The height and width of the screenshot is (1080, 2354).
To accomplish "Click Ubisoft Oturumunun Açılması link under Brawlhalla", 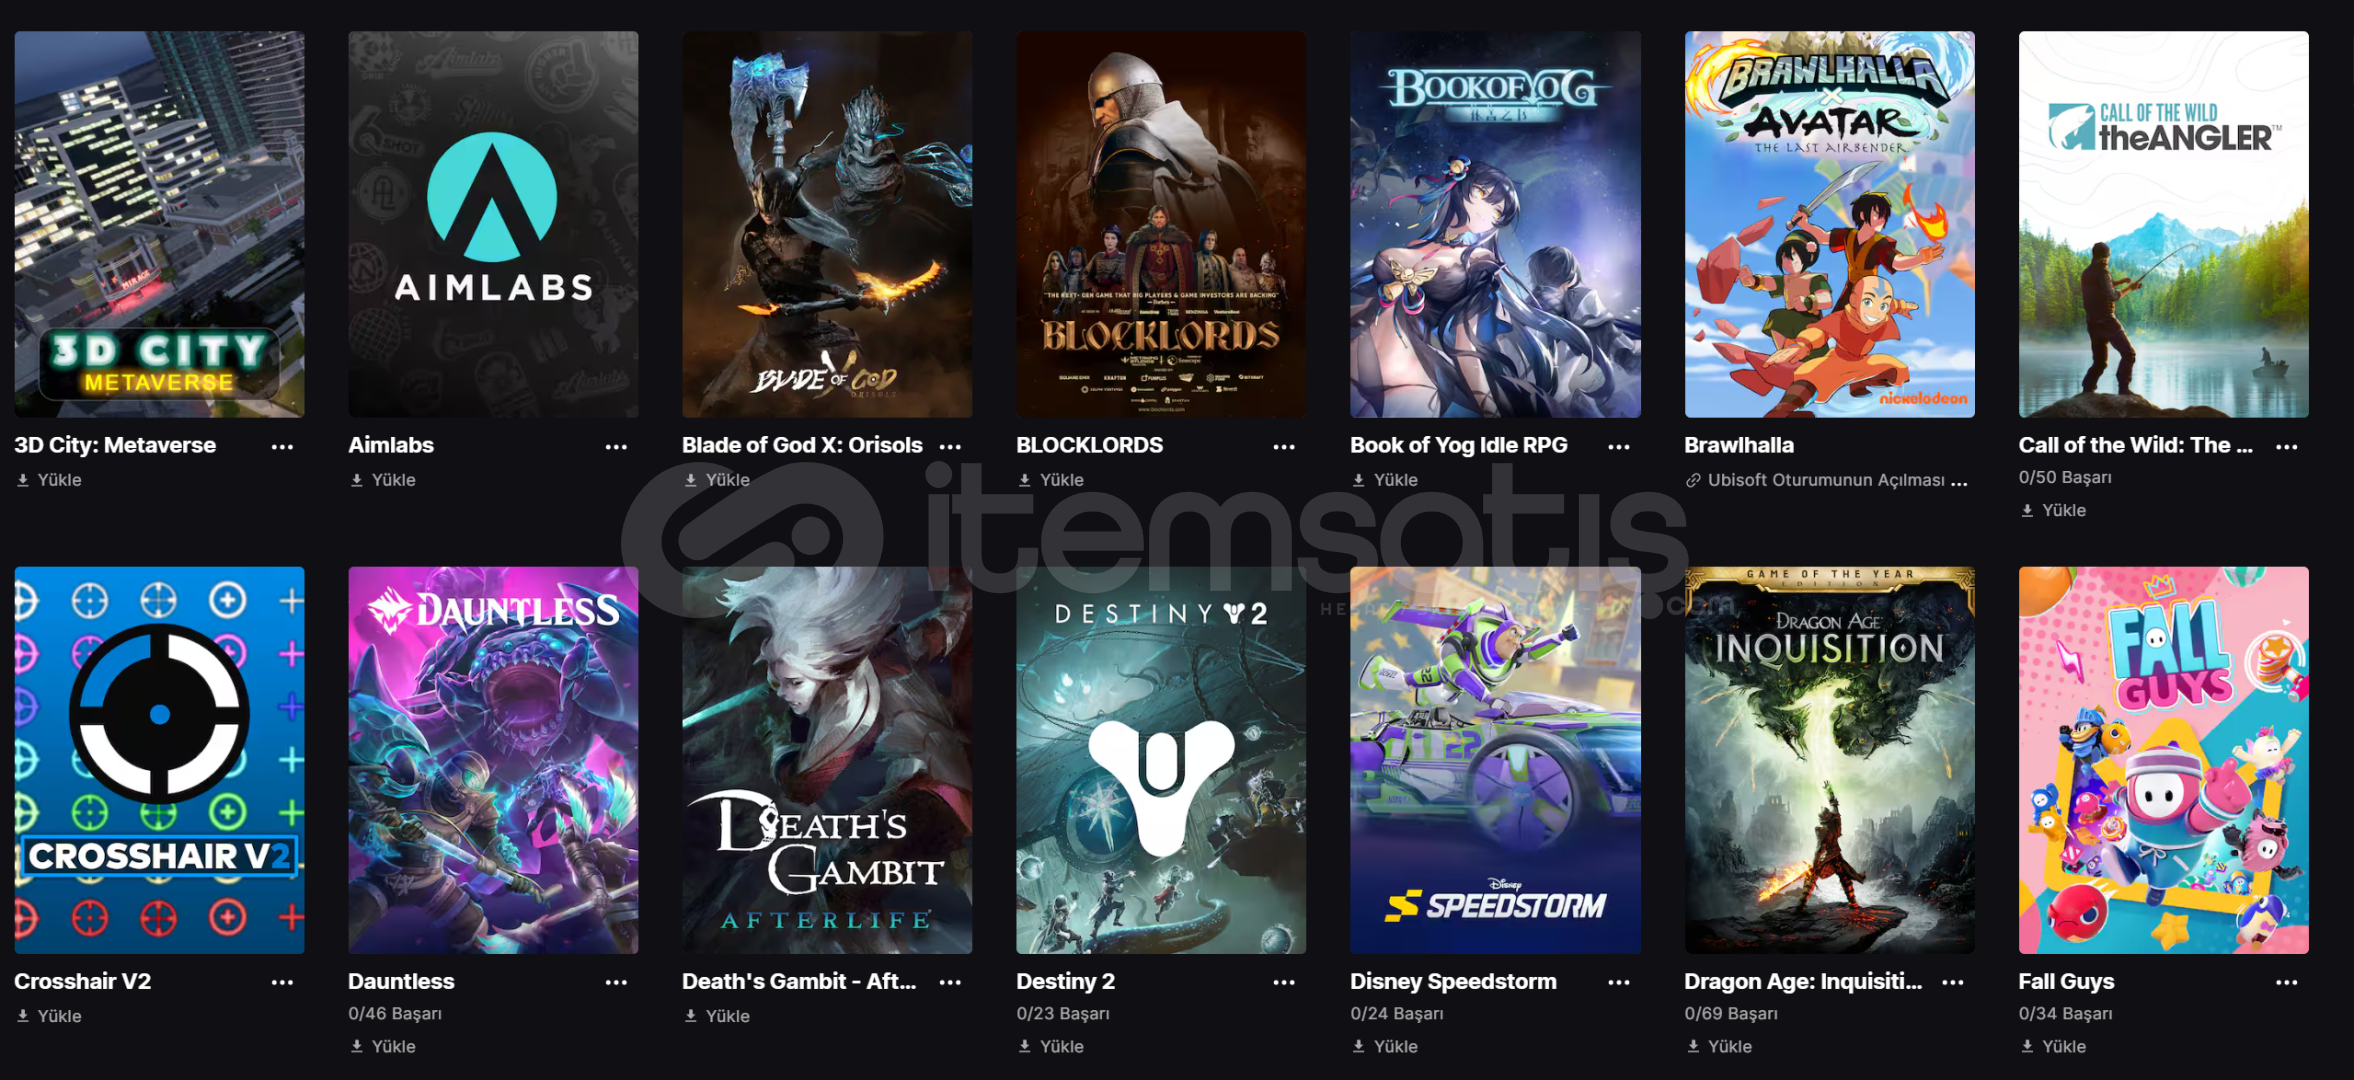I will pyautogui.click(x=1826, y=480).
